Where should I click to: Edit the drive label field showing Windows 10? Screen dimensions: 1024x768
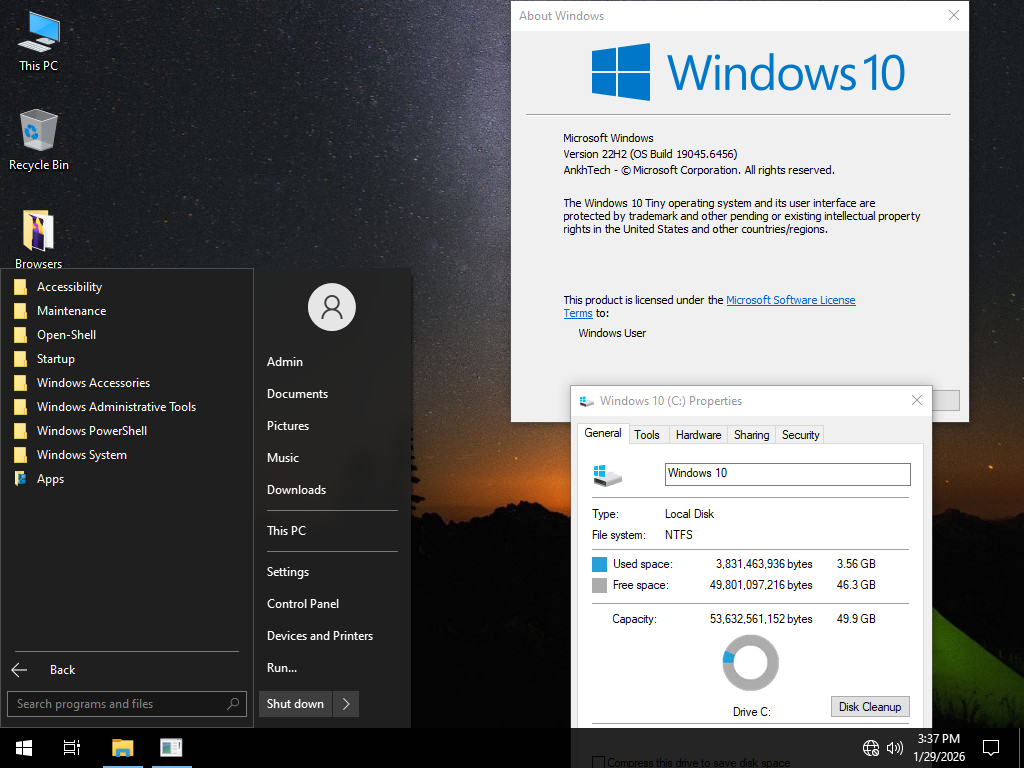(786, 473)
